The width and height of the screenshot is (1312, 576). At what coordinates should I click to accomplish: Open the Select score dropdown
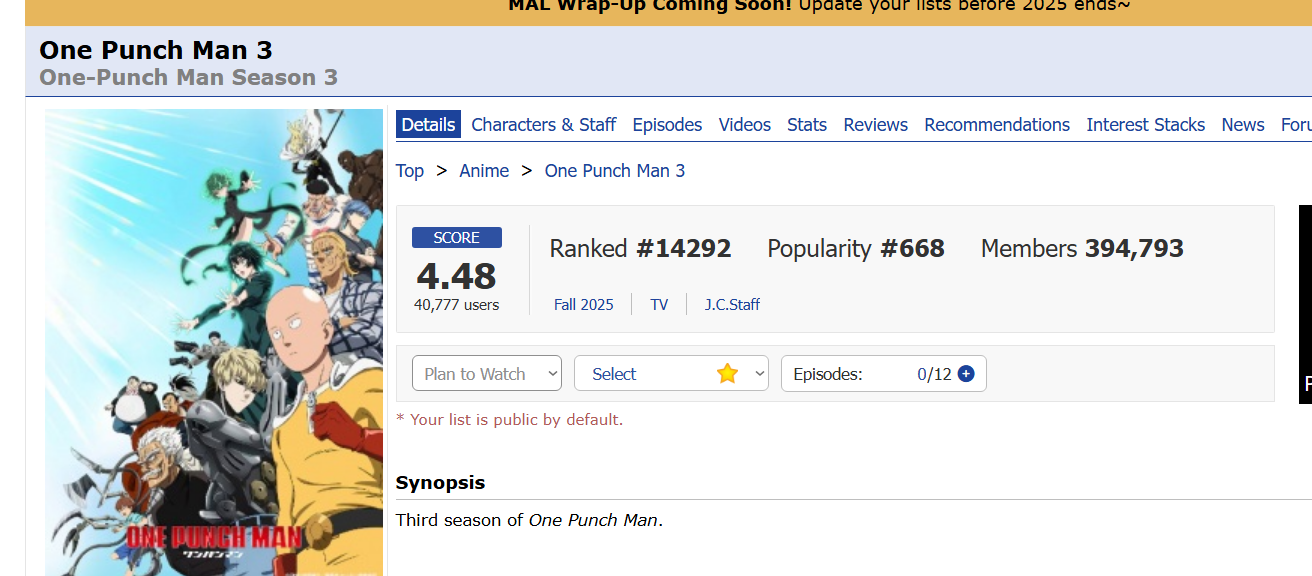[671, 374]
